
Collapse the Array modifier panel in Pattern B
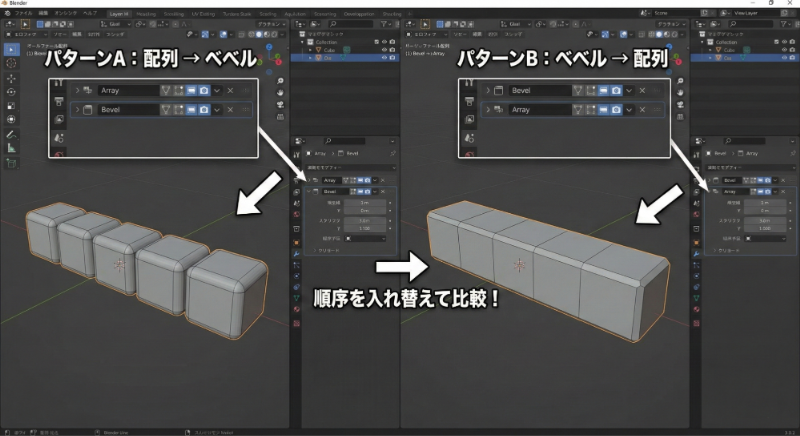[x=708, y=191]
